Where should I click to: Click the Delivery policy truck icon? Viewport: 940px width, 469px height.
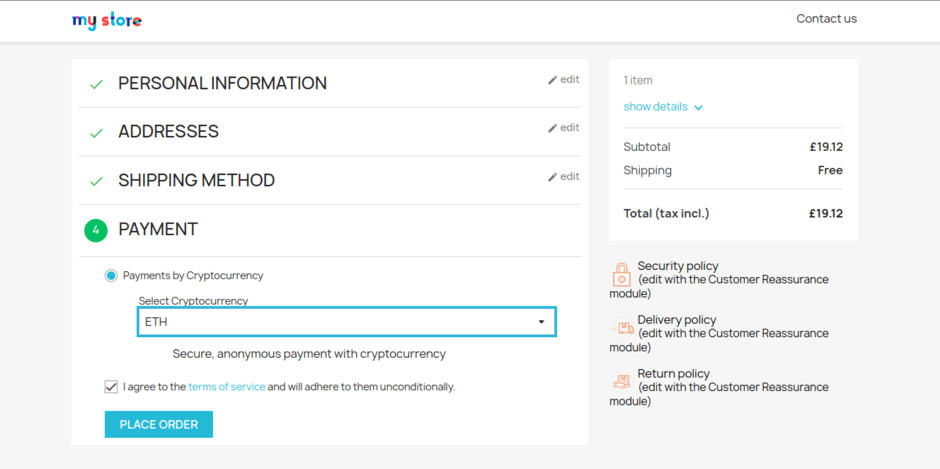(x=621, y=328)
